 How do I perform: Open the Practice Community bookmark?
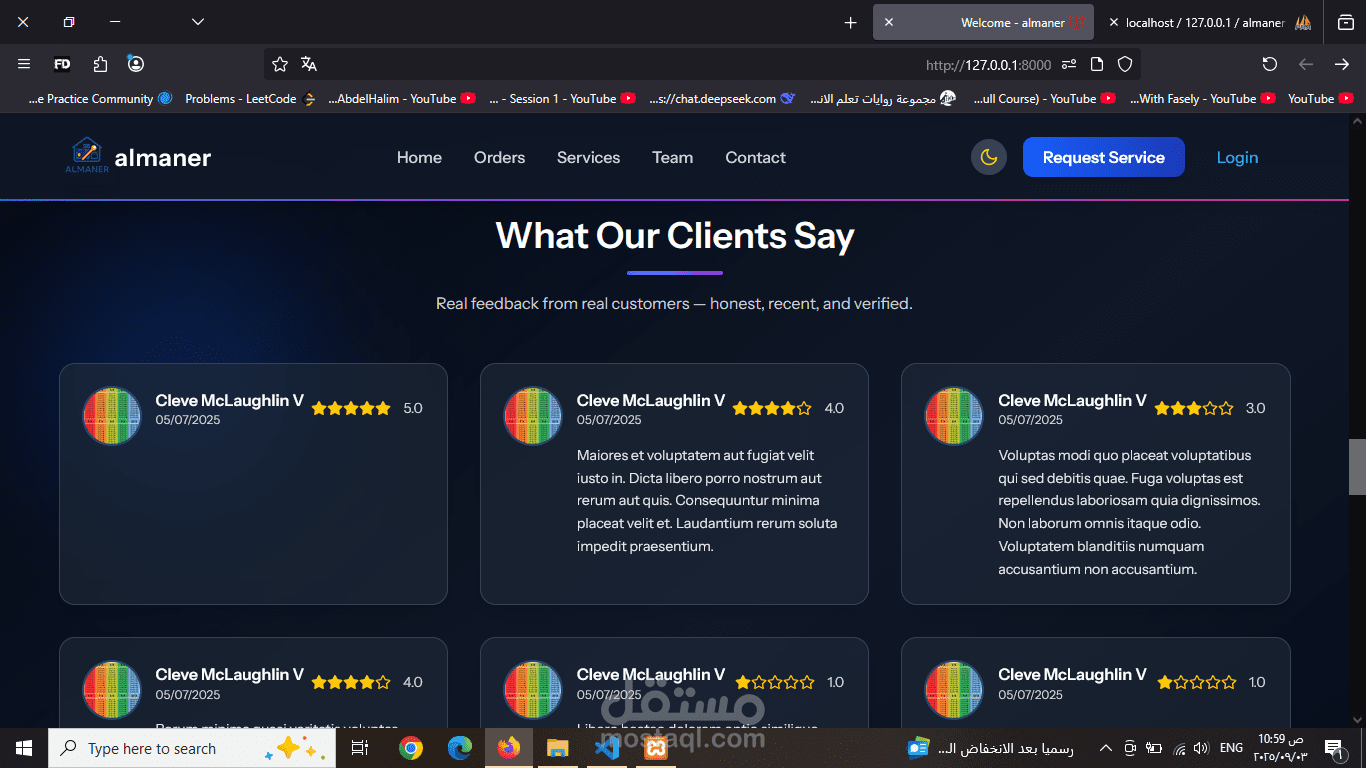[x=100, y=98]
